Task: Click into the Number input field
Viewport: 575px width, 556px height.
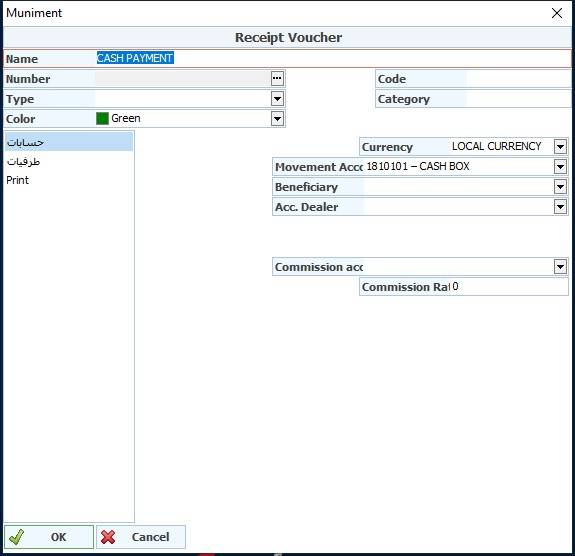Action: 183,78
